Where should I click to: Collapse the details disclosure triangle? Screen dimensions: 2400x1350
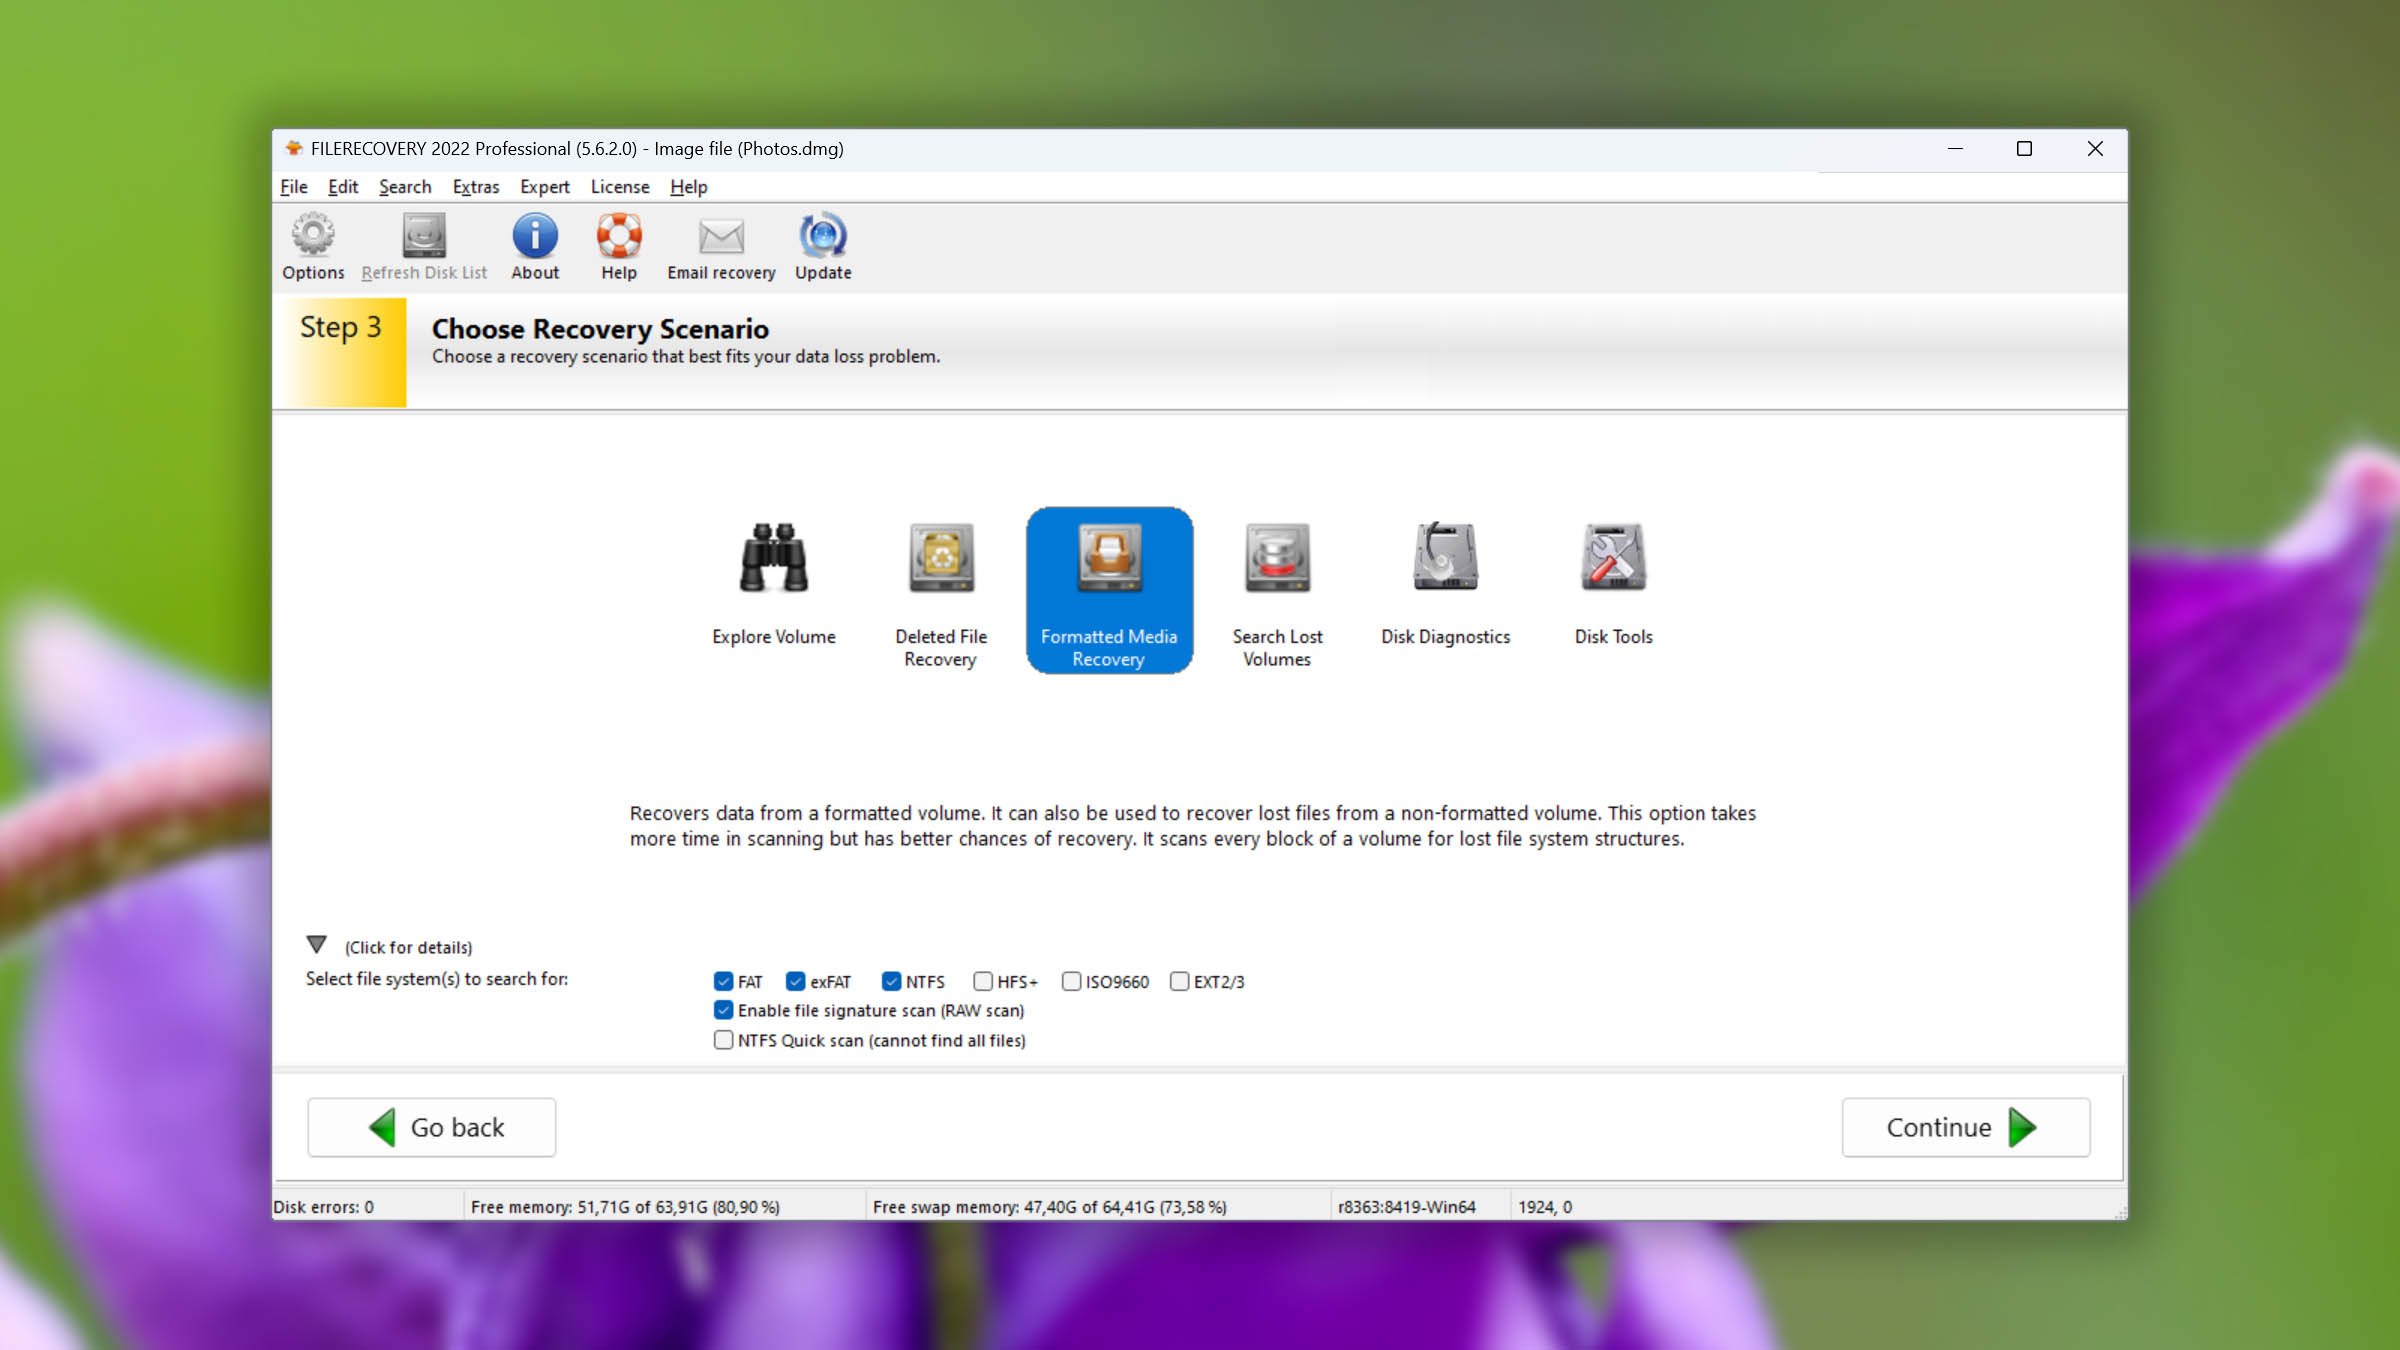[x=317, y=944]
